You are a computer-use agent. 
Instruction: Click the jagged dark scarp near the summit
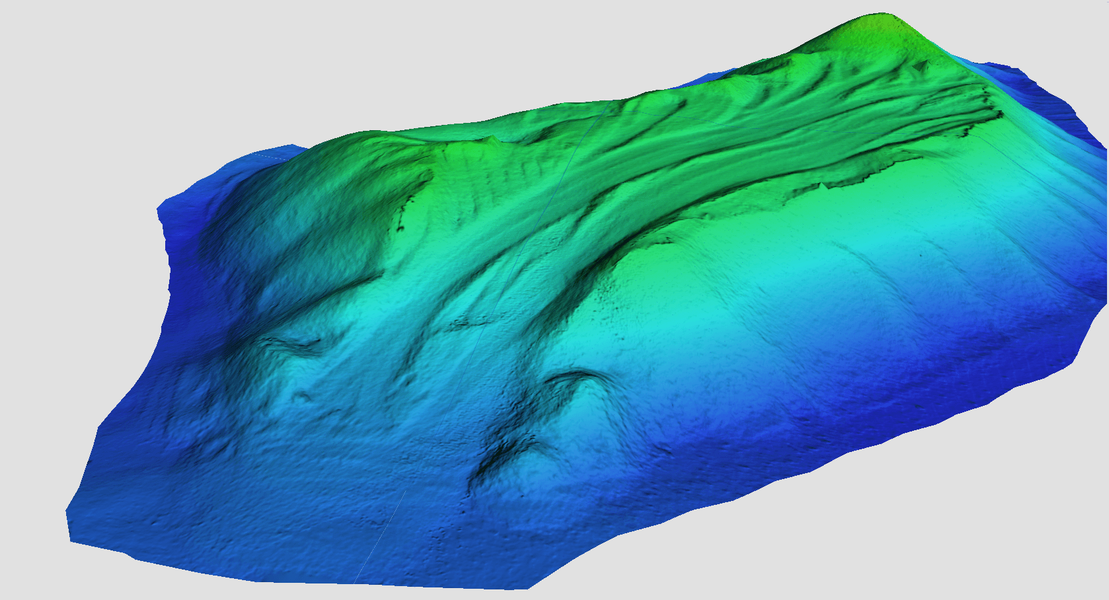coord(960,125)
